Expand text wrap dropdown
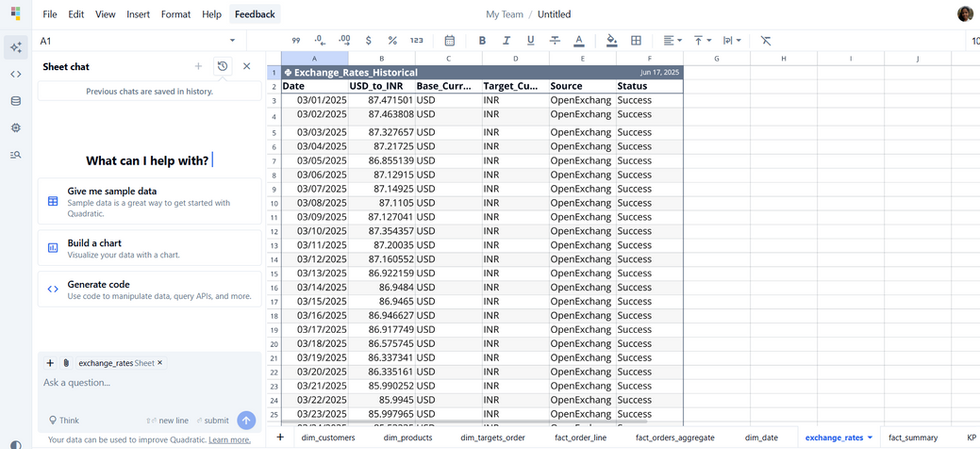Screen dimensions: 980x449 click(x=732, y=41)
